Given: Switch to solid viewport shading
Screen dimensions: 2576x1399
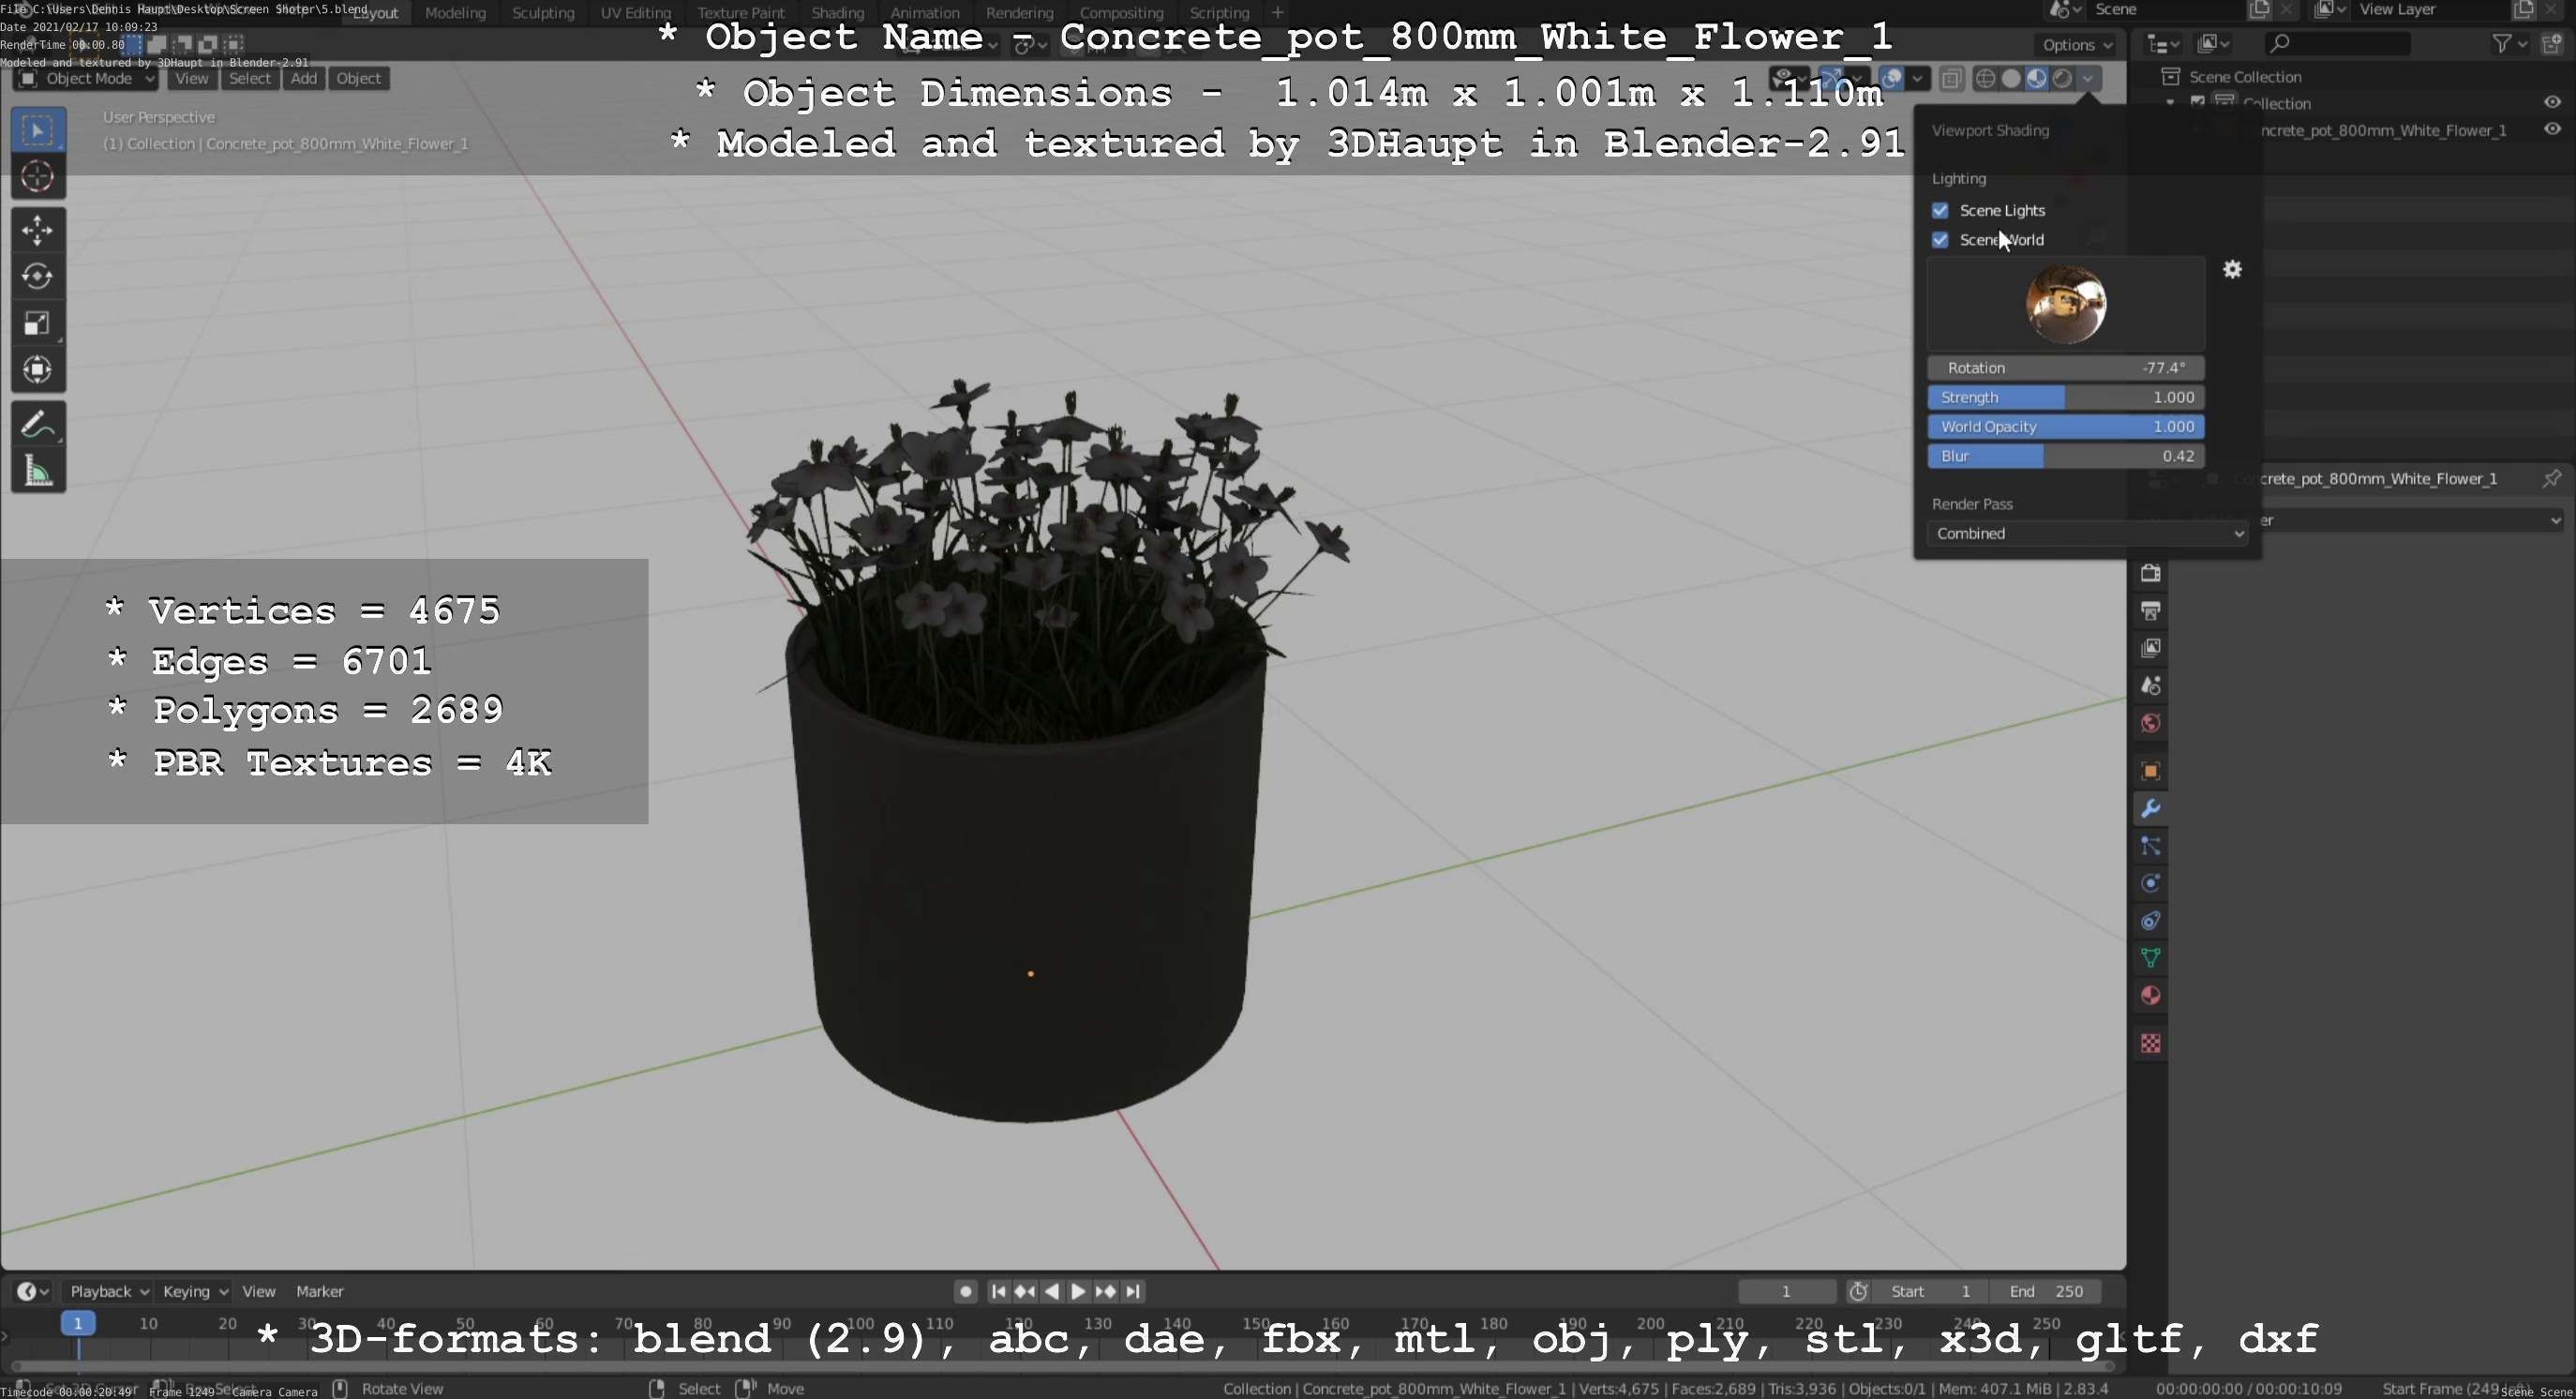Looking at the screenshot, I should [2011, 78].
